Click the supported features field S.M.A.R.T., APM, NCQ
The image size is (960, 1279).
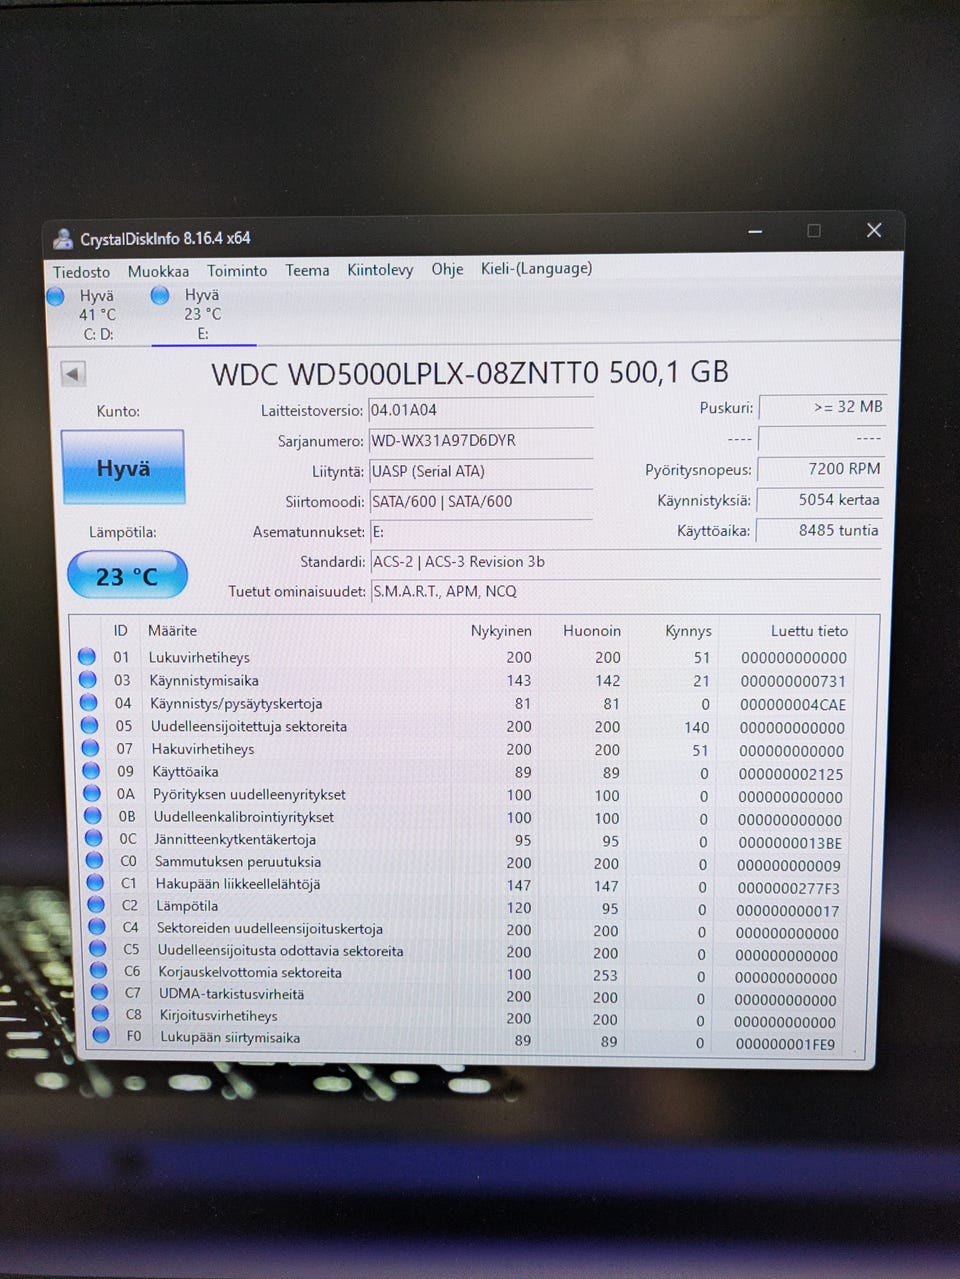click(626, 592)
